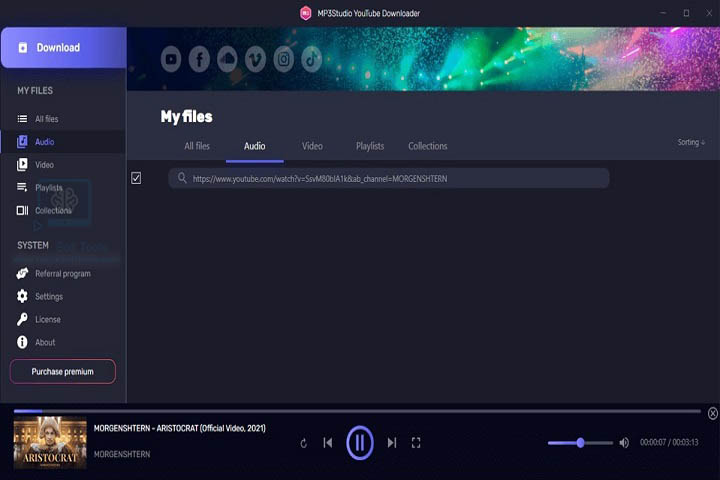Open Referral program page

point(63,274)
